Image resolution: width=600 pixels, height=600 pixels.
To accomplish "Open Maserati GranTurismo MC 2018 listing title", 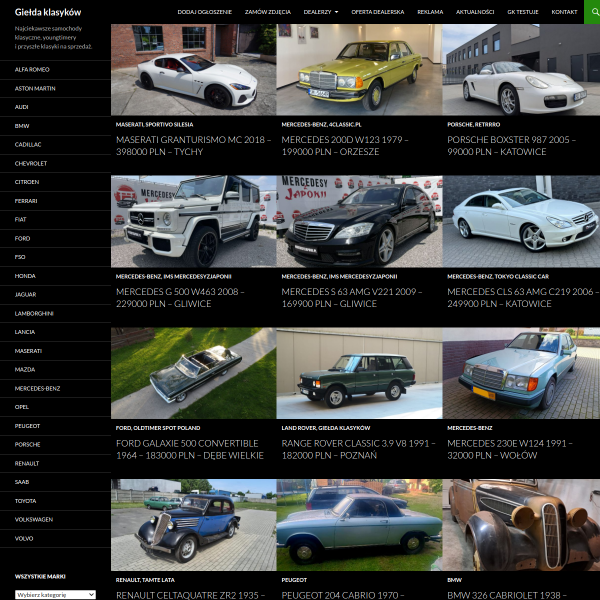I will (193, 146).
